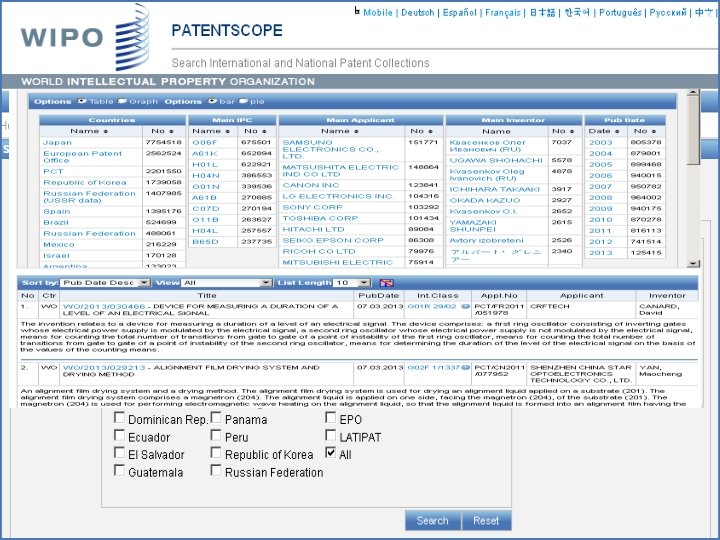Click the Search button
The width and height of the screenshot is (720, 540).
coord(433,520)
